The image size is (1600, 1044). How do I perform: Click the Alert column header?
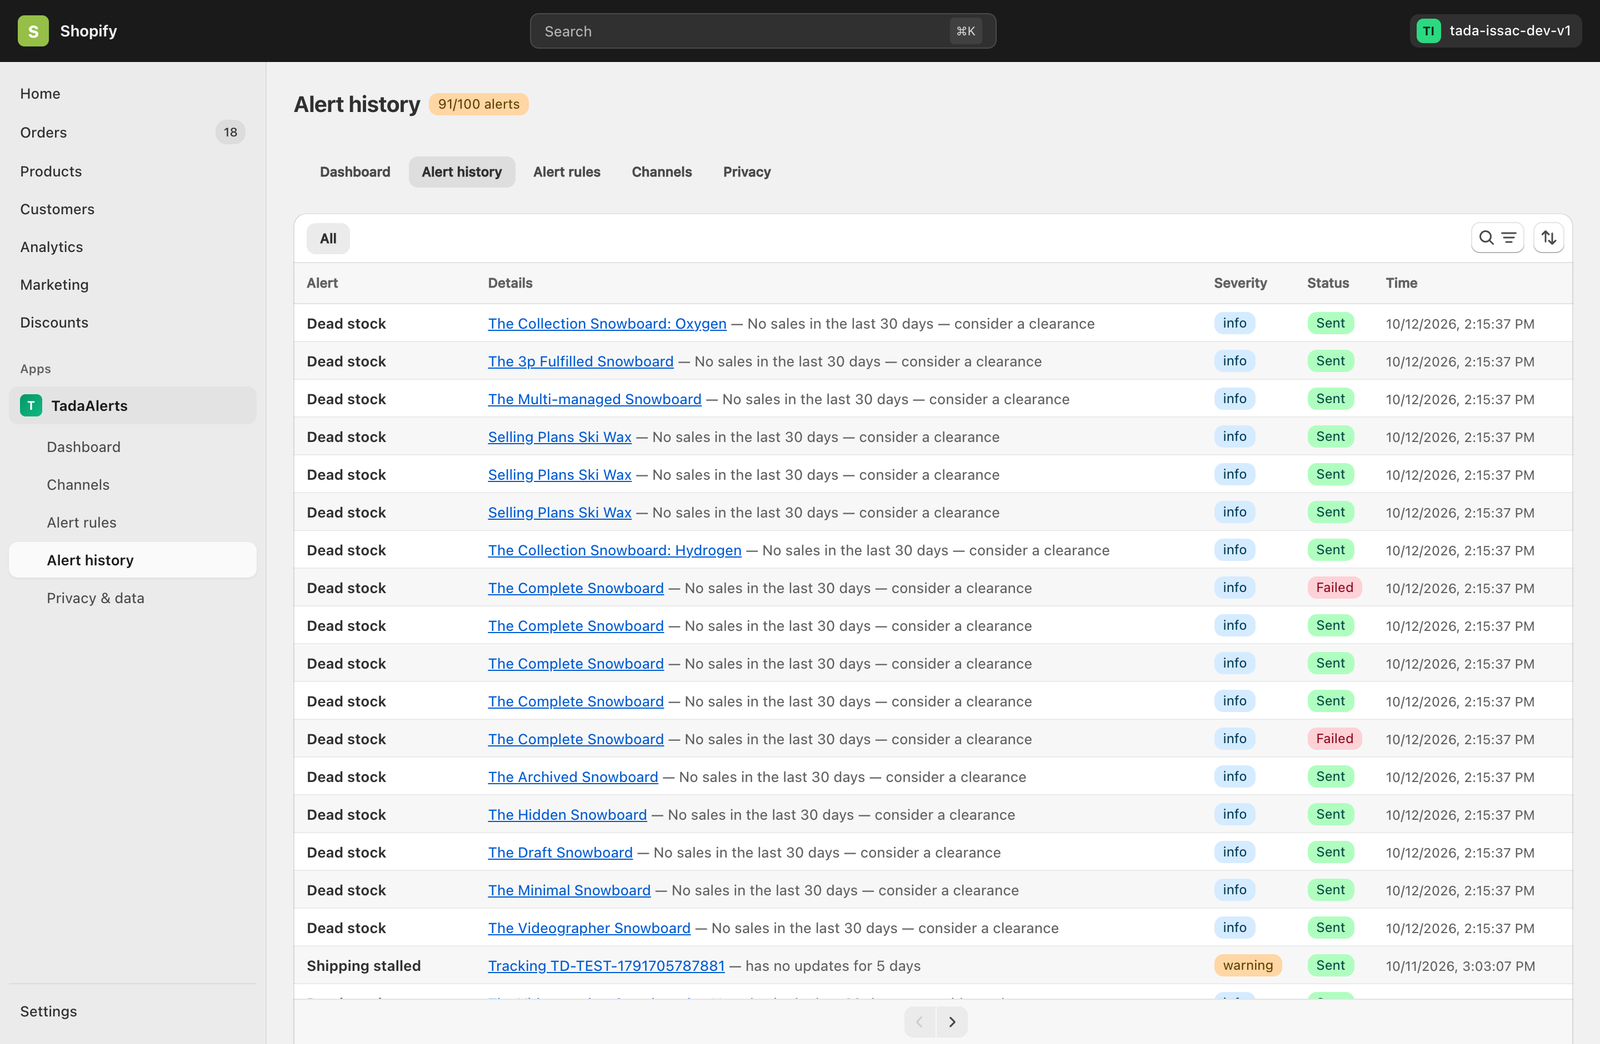pyautogui.click(x=322, y=283)
